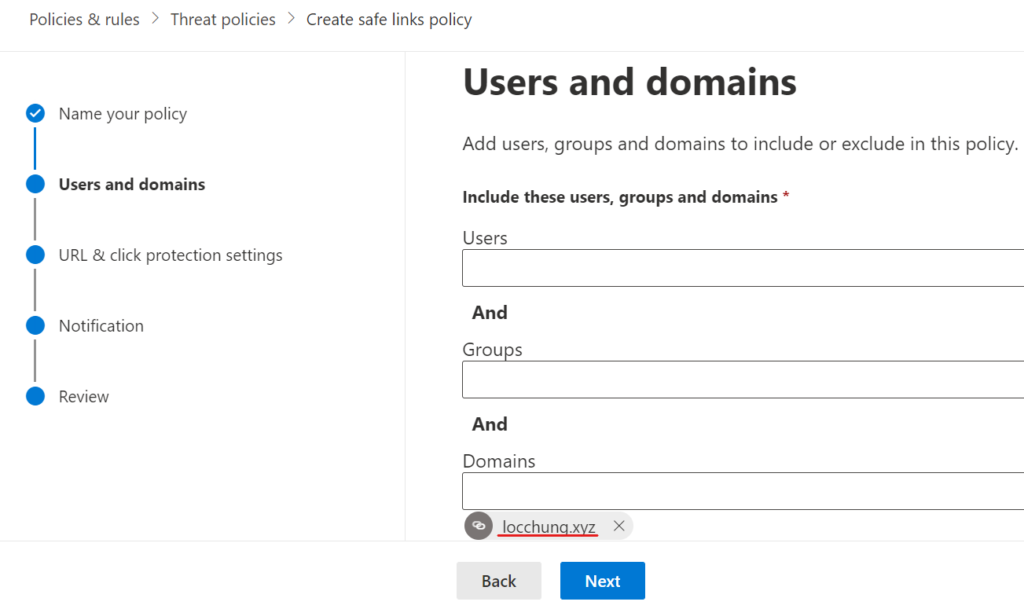Select the Users and domains step
This screenshot has height=609, width=1024.
pos(132,184)
